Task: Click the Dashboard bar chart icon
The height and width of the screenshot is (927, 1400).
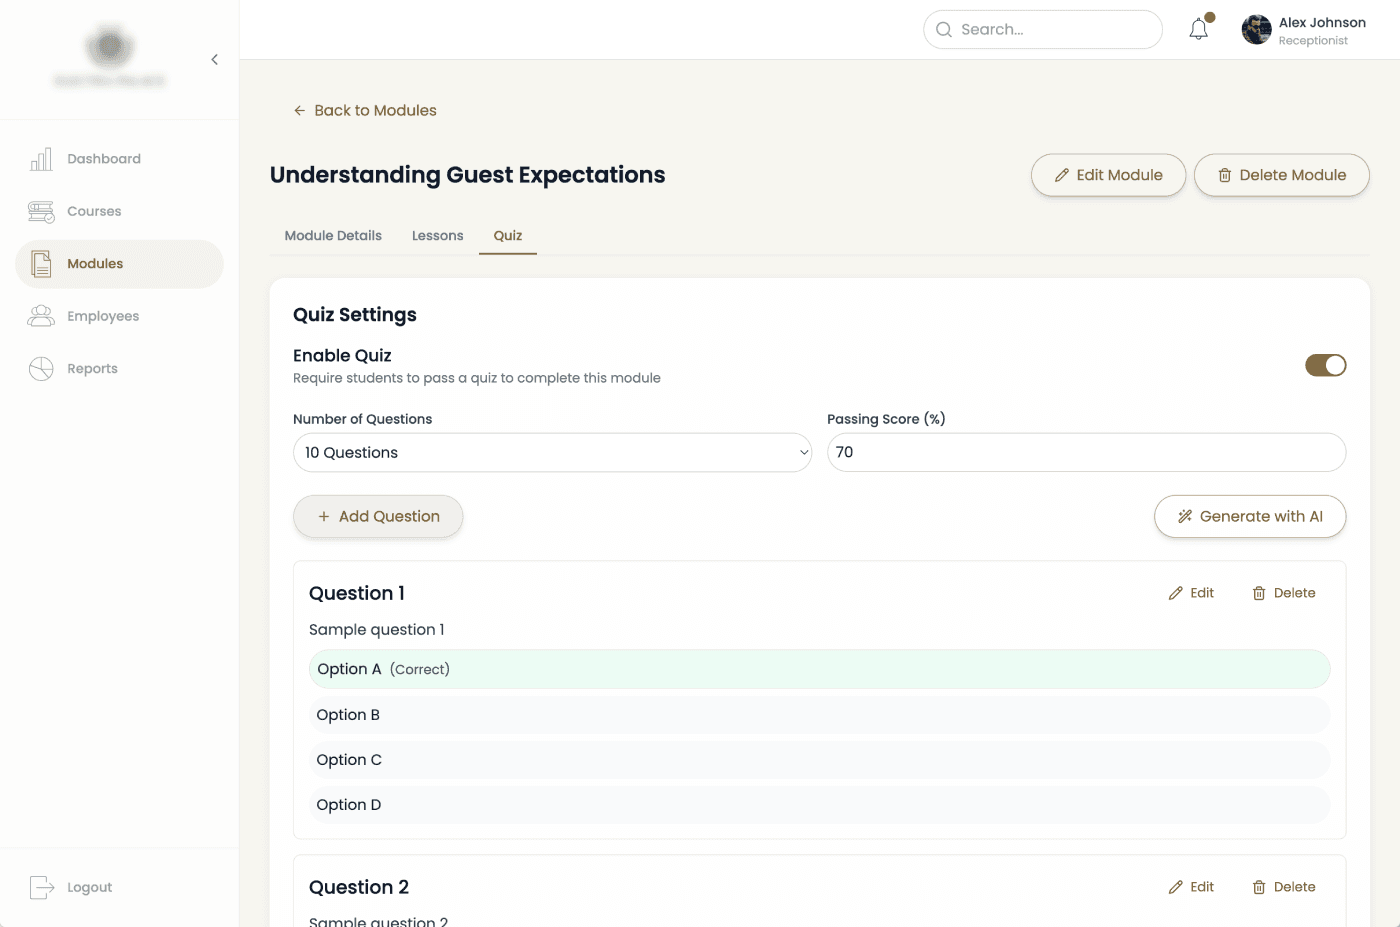Action: coord(41,159)
